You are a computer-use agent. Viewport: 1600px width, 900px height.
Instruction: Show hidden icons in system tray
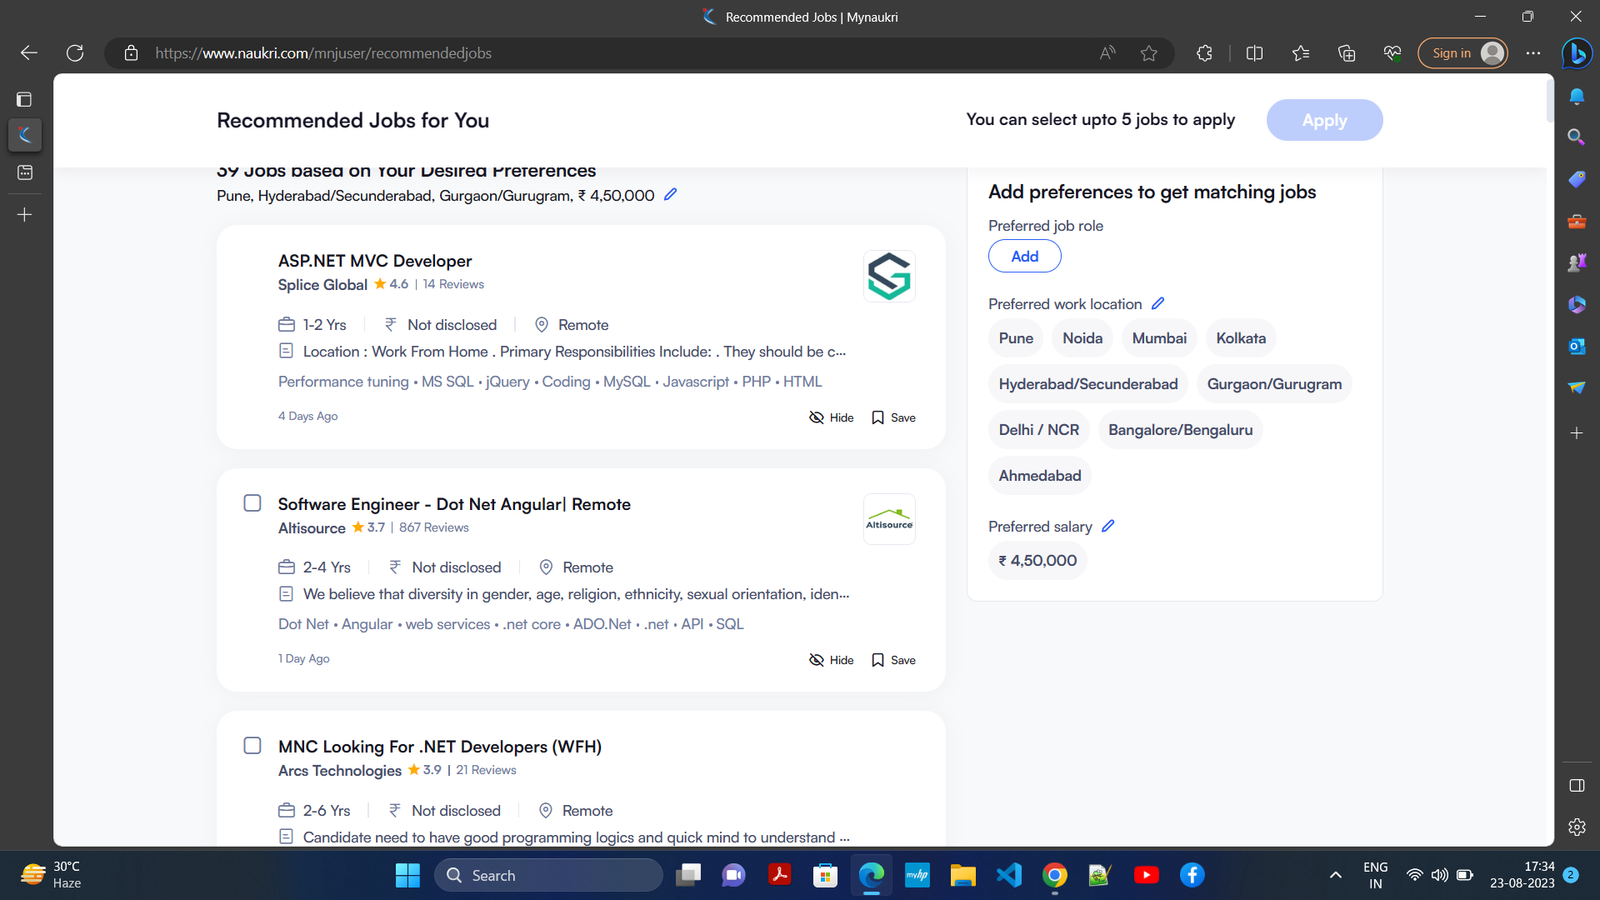pos(1335,875)
